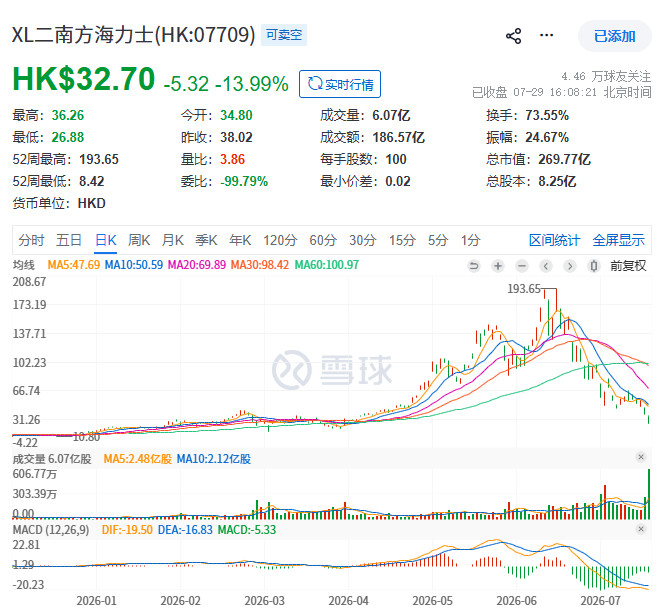Click the 委比 -99.79% value
This screenshot has width=662, height=614.
click(244, 181)
